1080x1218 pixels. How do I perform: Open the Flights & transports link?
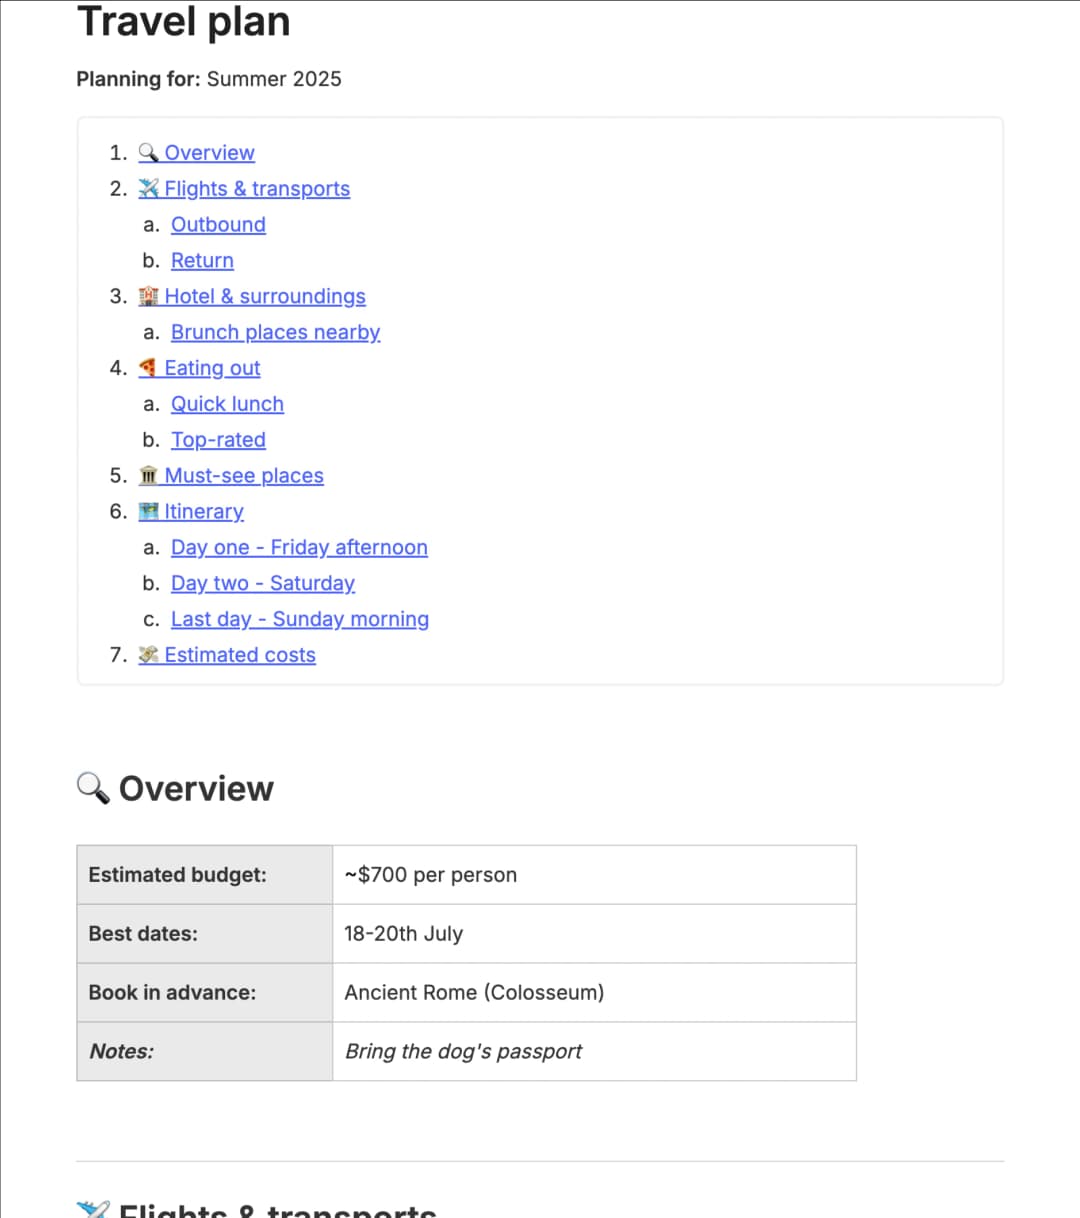[257, 189]
